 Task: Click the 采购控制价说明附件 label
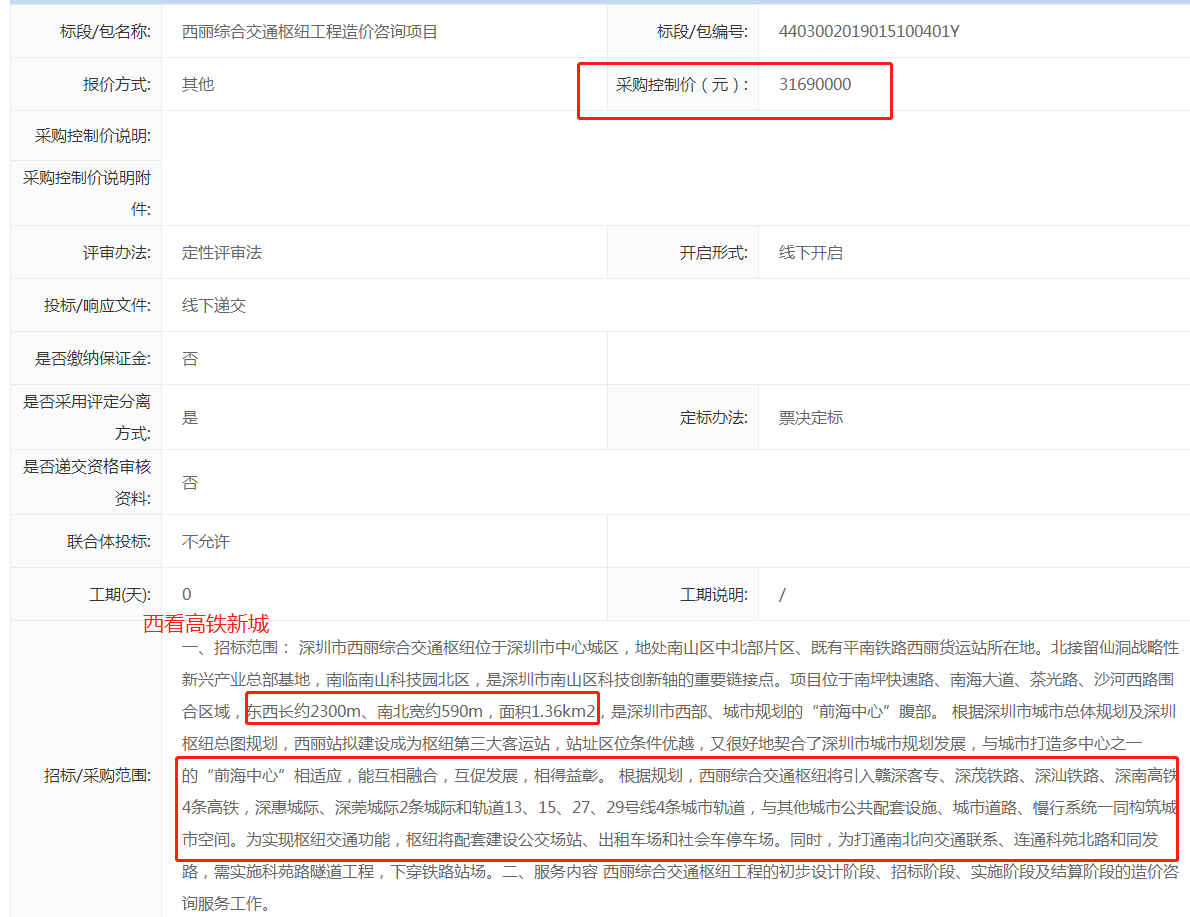(x=87, y=193)
